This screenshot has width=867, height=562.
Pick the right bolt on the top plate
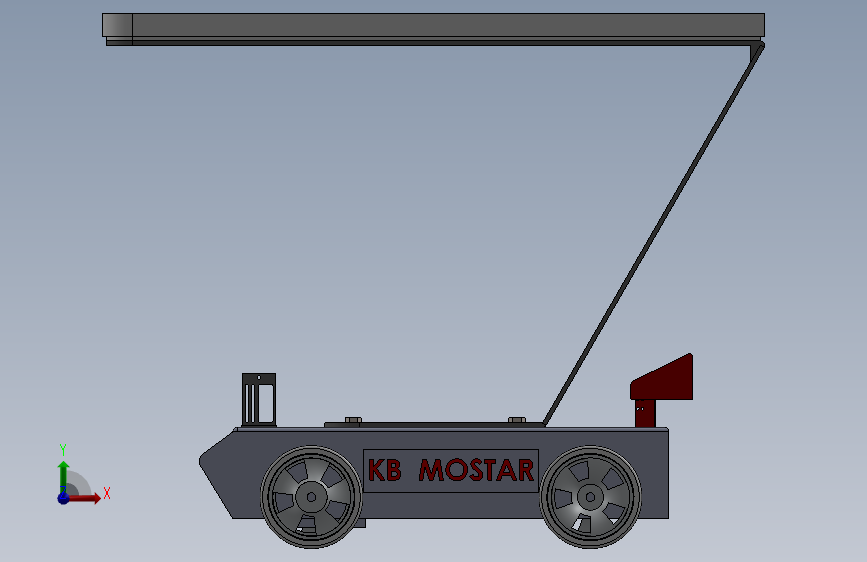click(517, 420)
